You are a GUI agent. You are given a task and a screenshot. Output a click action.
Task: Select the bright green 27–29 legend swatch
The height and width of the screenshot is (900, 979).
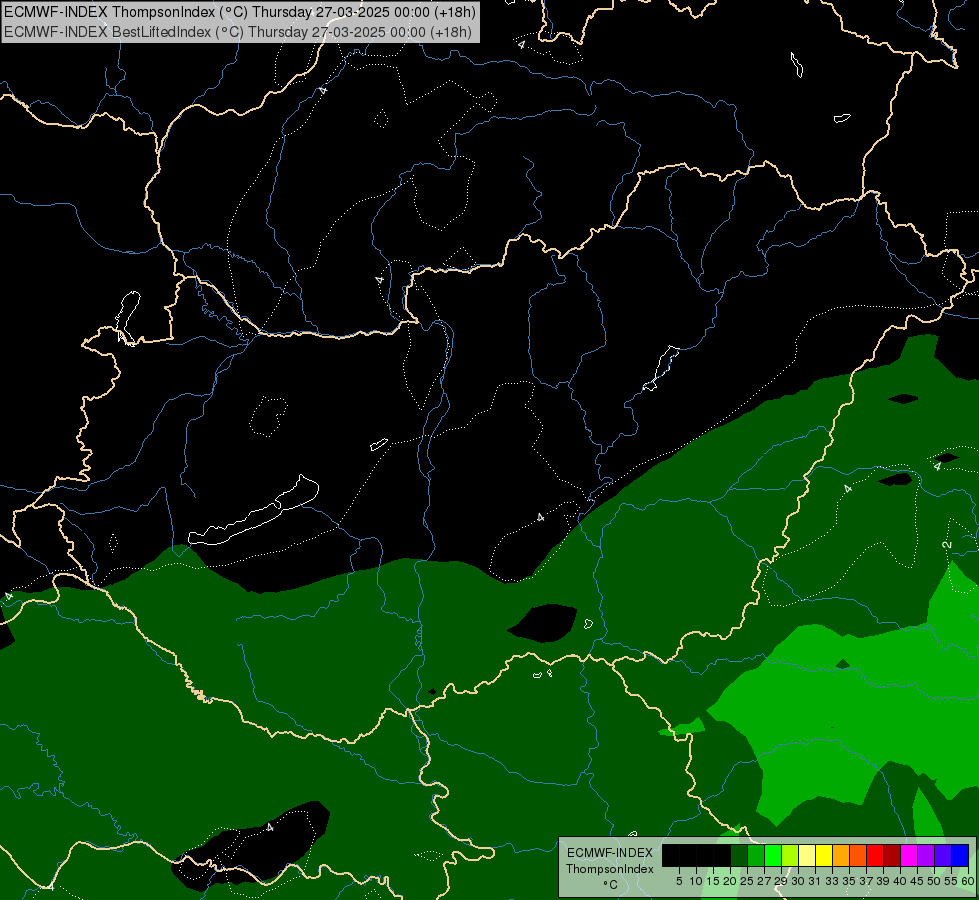pos(773,855)
